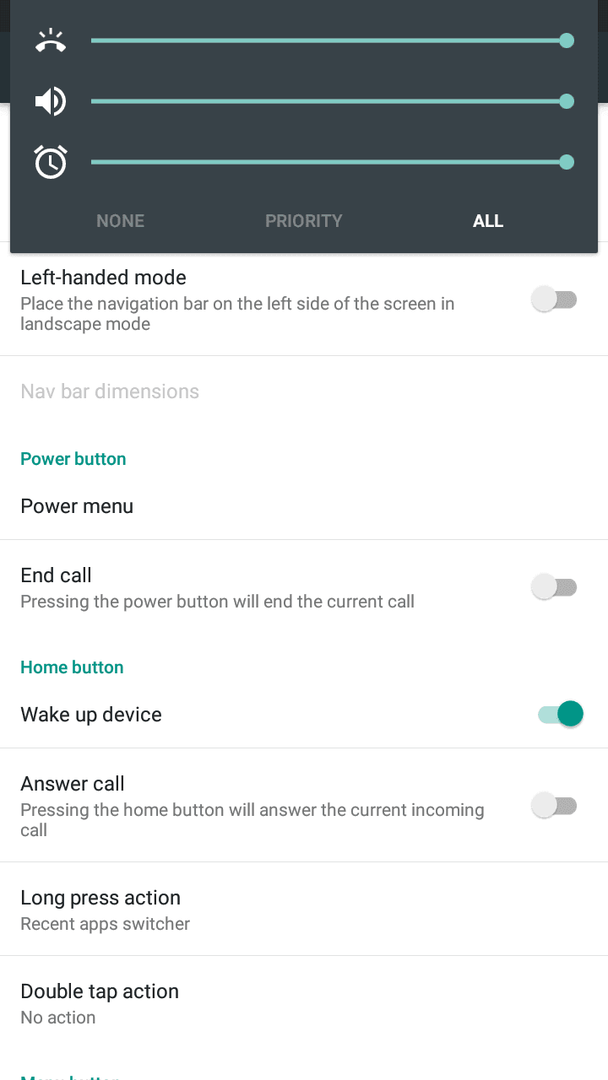Select PRIORITY interruptions mode

coord(304,221)
